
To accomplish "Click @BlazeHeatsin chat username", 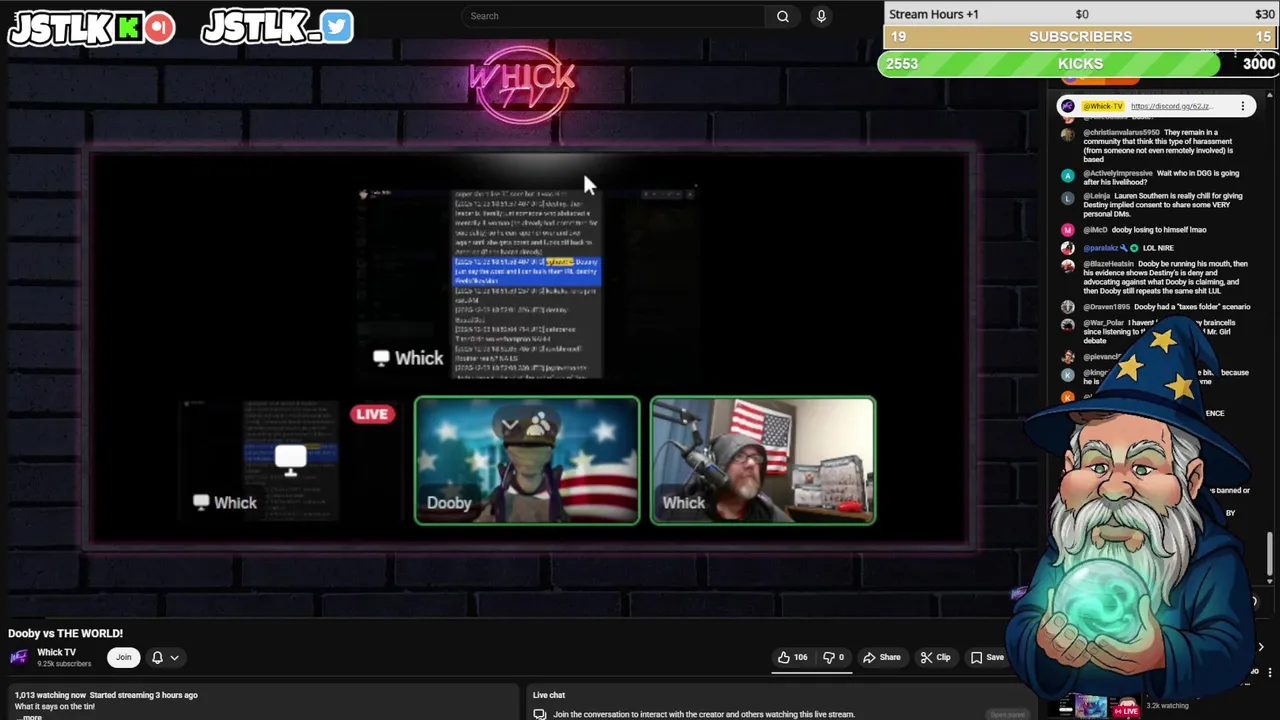I will pyautogui.click(x=1108, y=264).
